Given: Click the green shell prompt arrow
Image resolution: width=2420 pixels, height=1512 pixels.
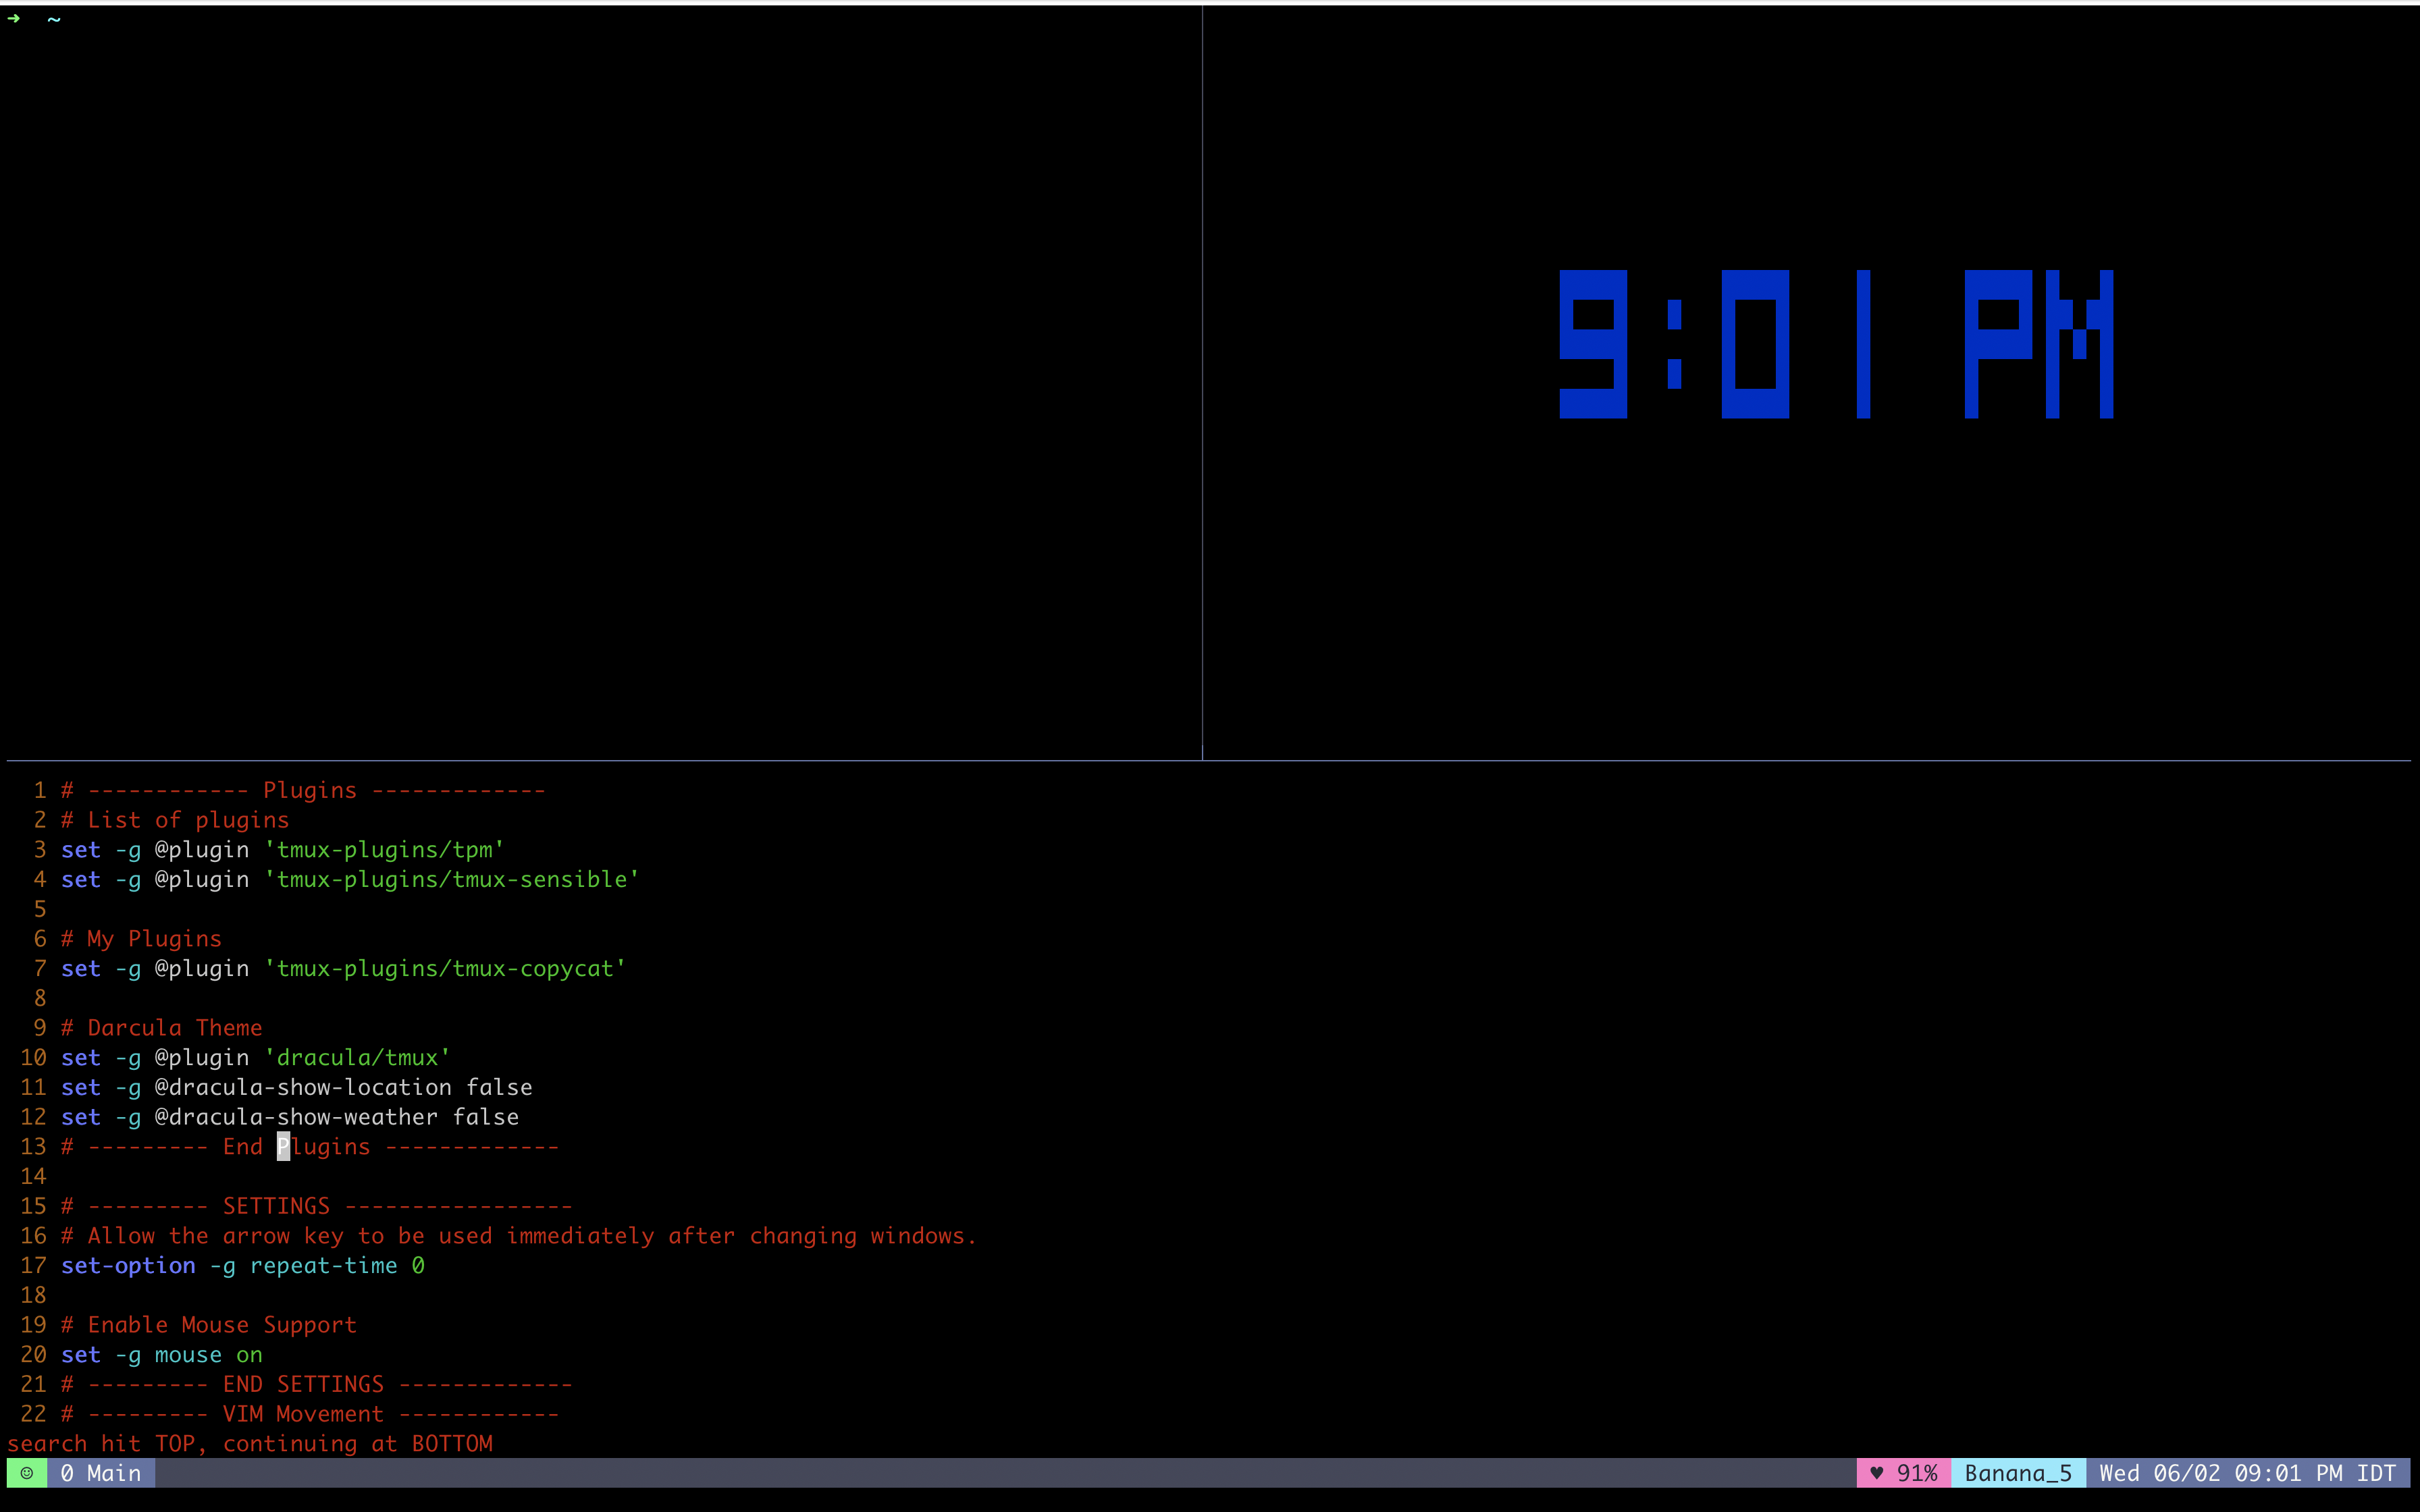Looking at the screenshot, I should (13, 18).
